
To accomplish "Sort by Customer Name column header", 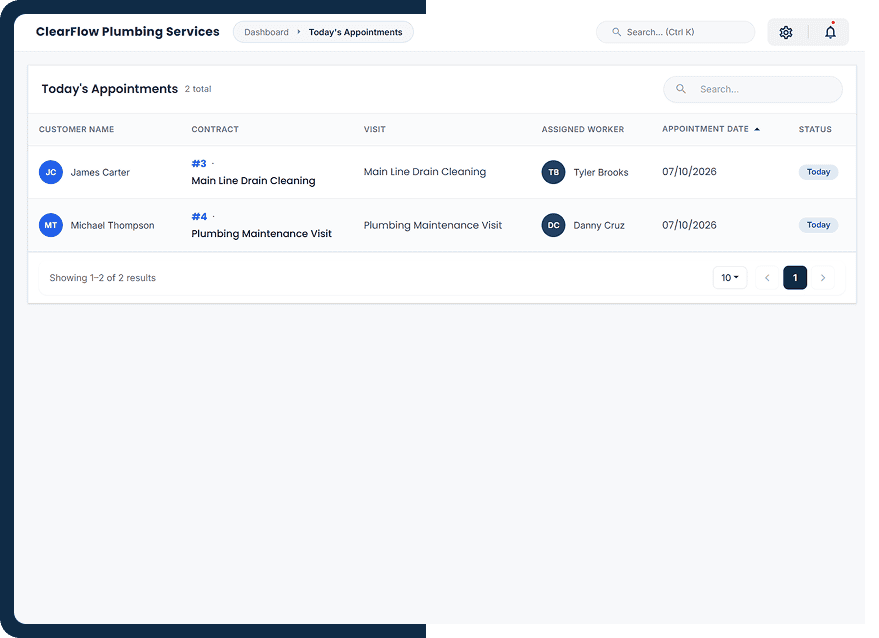I will [x=76, y=130].
